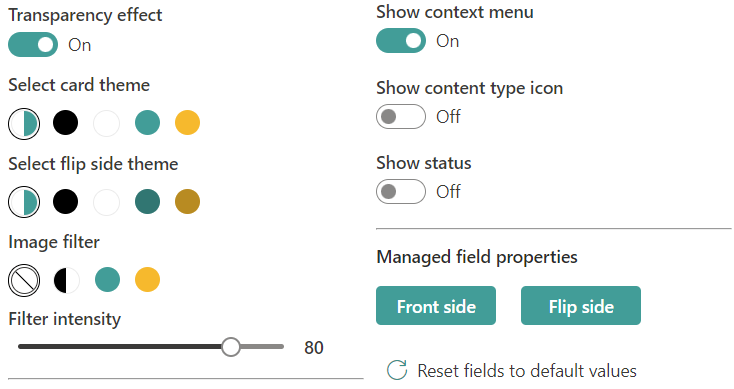The width and height of the screenshot is (734, 389).
Task: Click the Filter intensity slider handle
Action: [231, 347]
